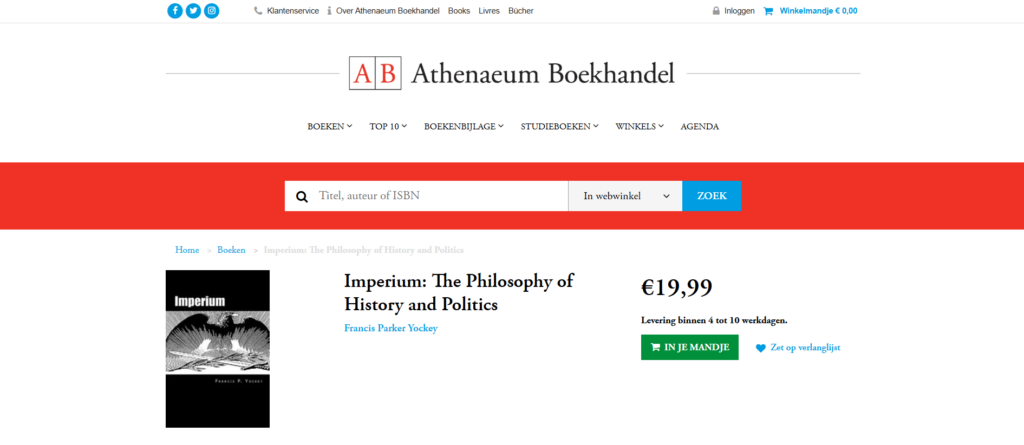Image resolution: width=1024 pixels, height=445 pixels.
Task: Open the Instagram social icon
Action: point(211,11)
